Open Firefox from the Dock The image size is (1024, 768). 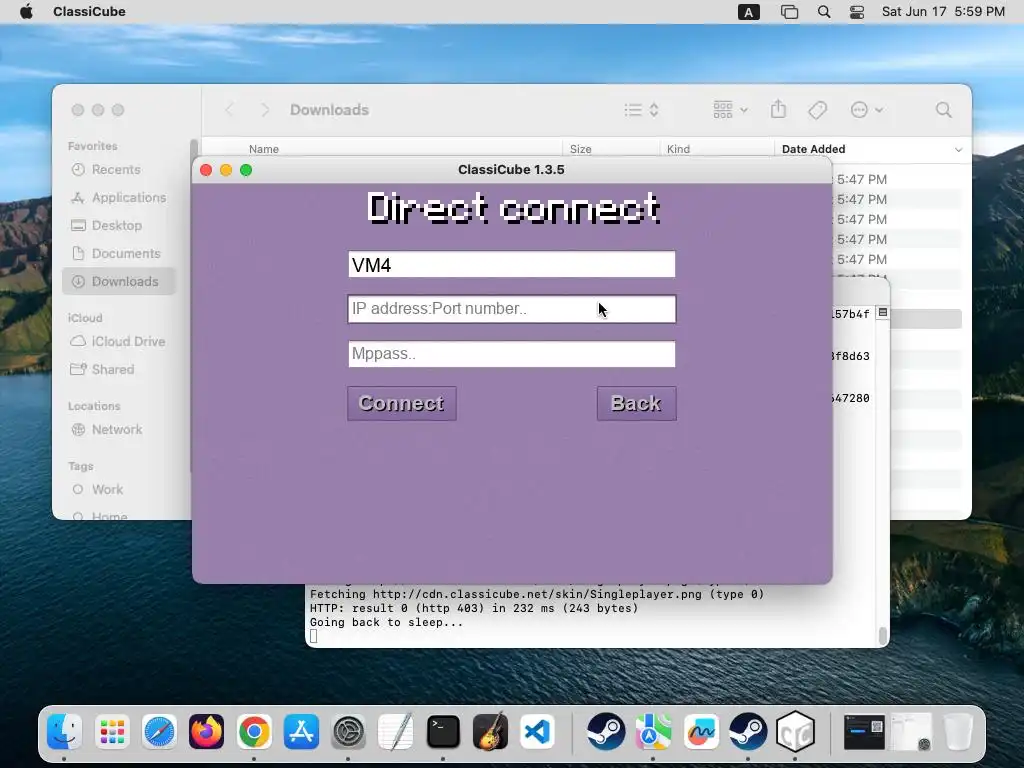click(206, 731)
